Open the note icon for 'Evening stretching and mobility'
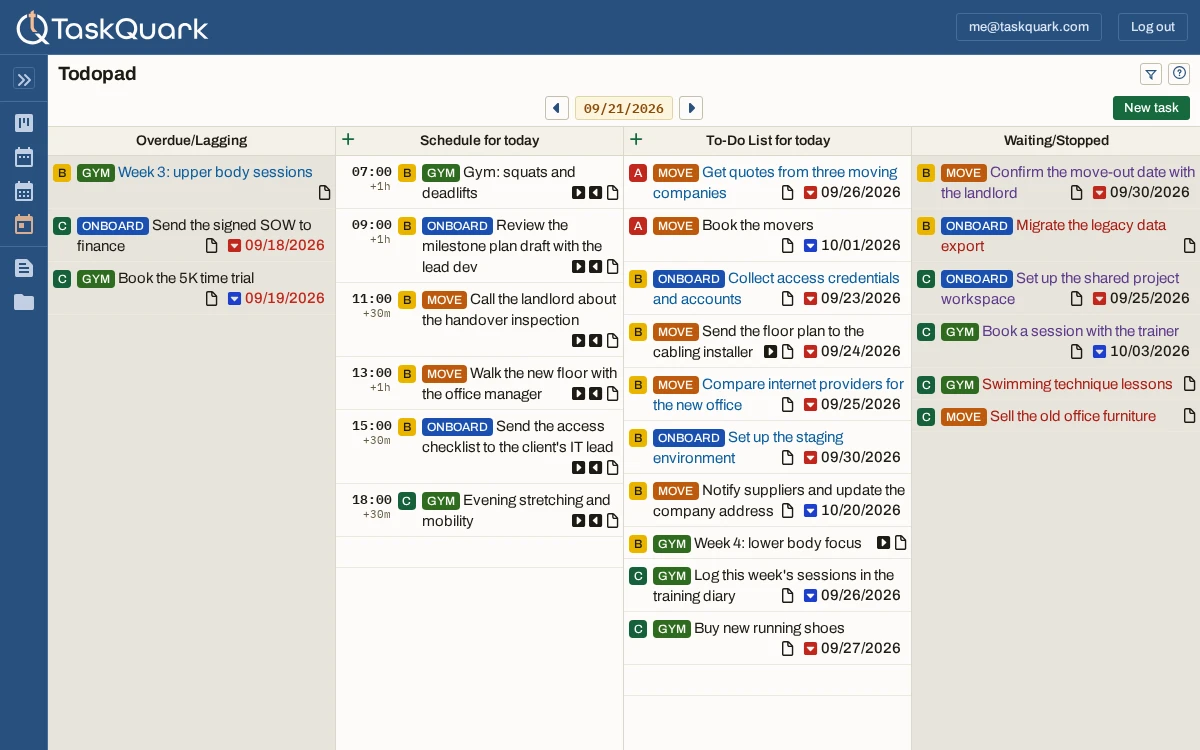This screenshot has width=1200, height=750. (613, 521)
